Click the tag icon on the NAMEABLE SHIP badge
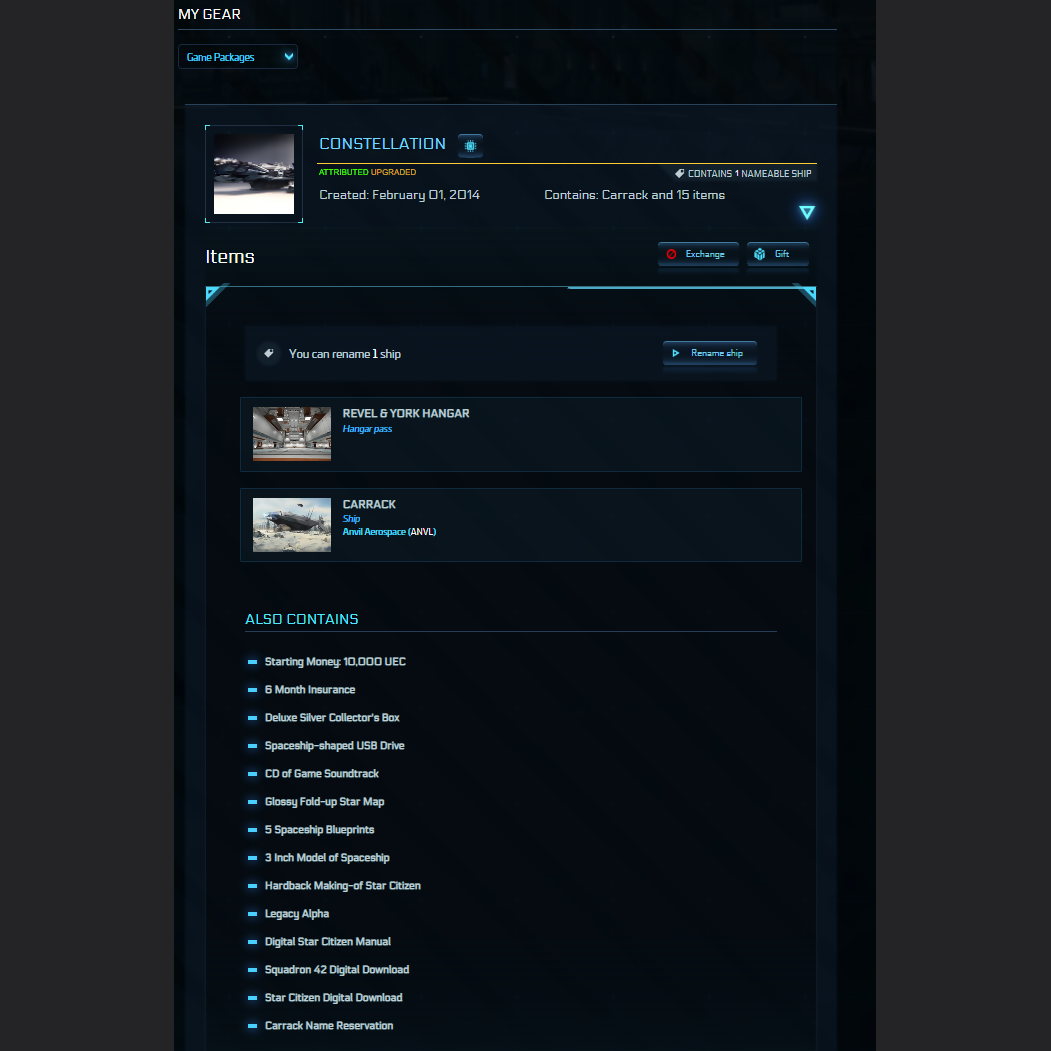 pos(681,173)
